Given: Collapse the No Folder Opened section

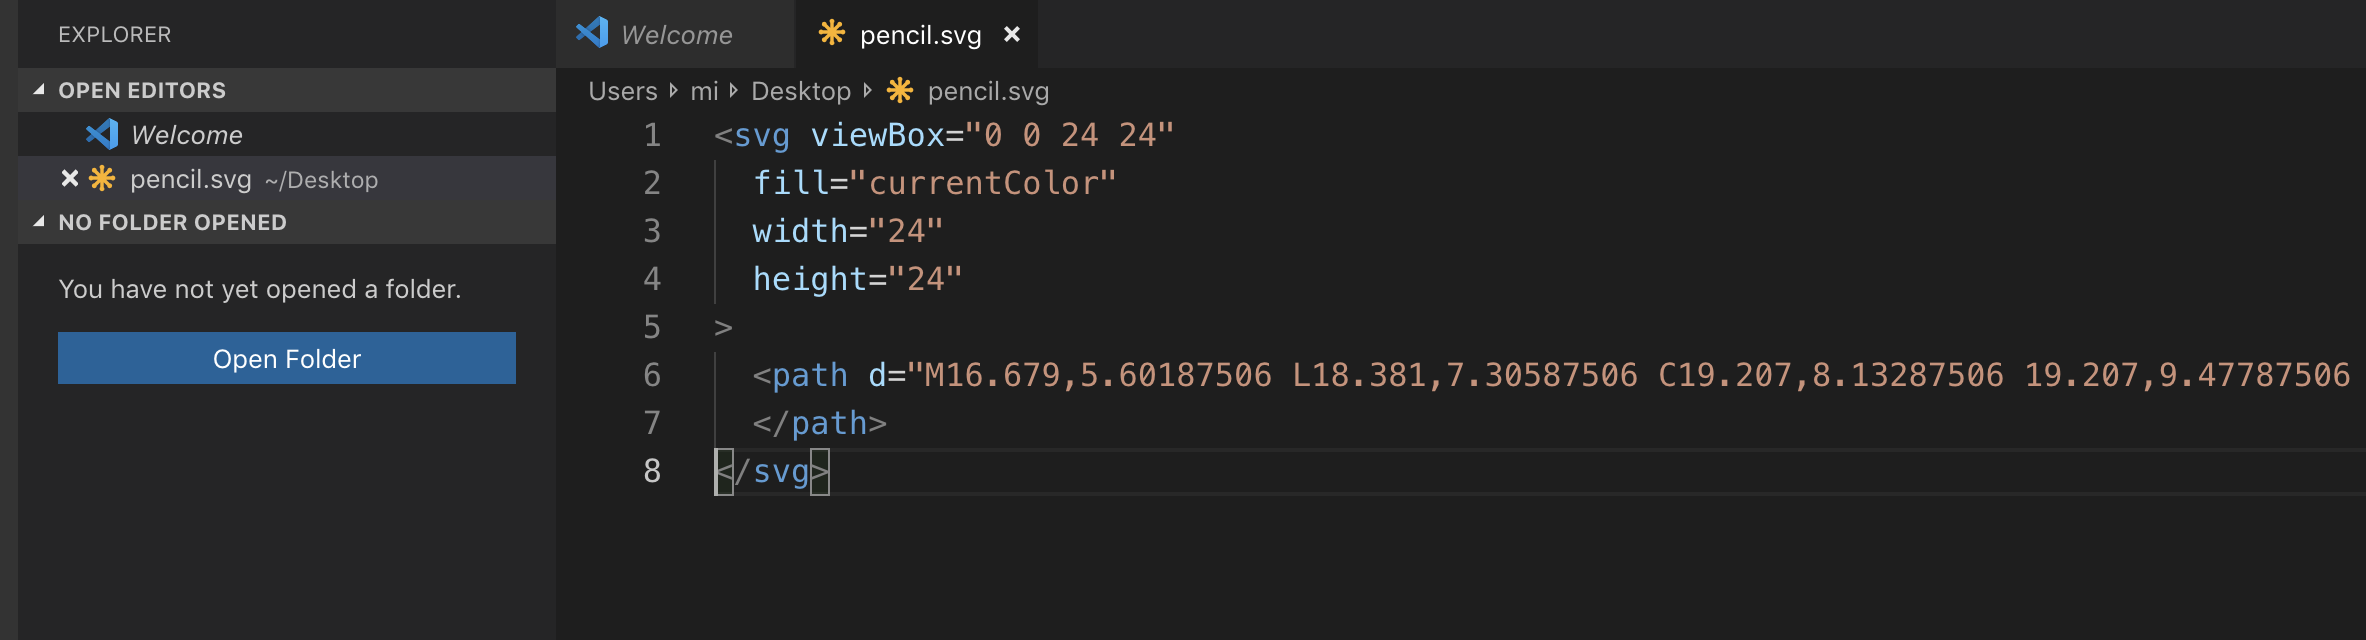Looking at the screenshot, I should [x=39, y=222].
